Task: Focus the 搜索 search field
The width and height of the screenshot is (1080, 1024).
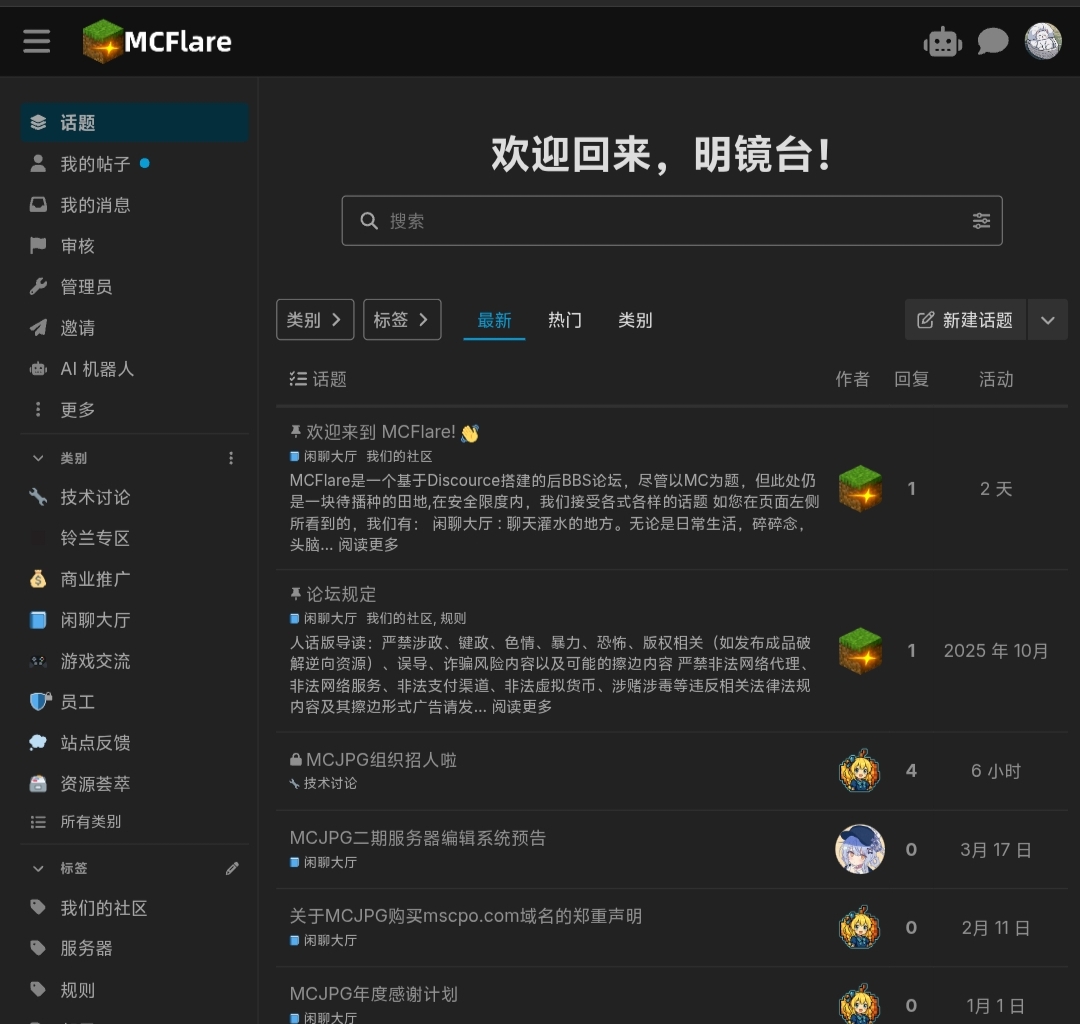Action: coord(672,220)
